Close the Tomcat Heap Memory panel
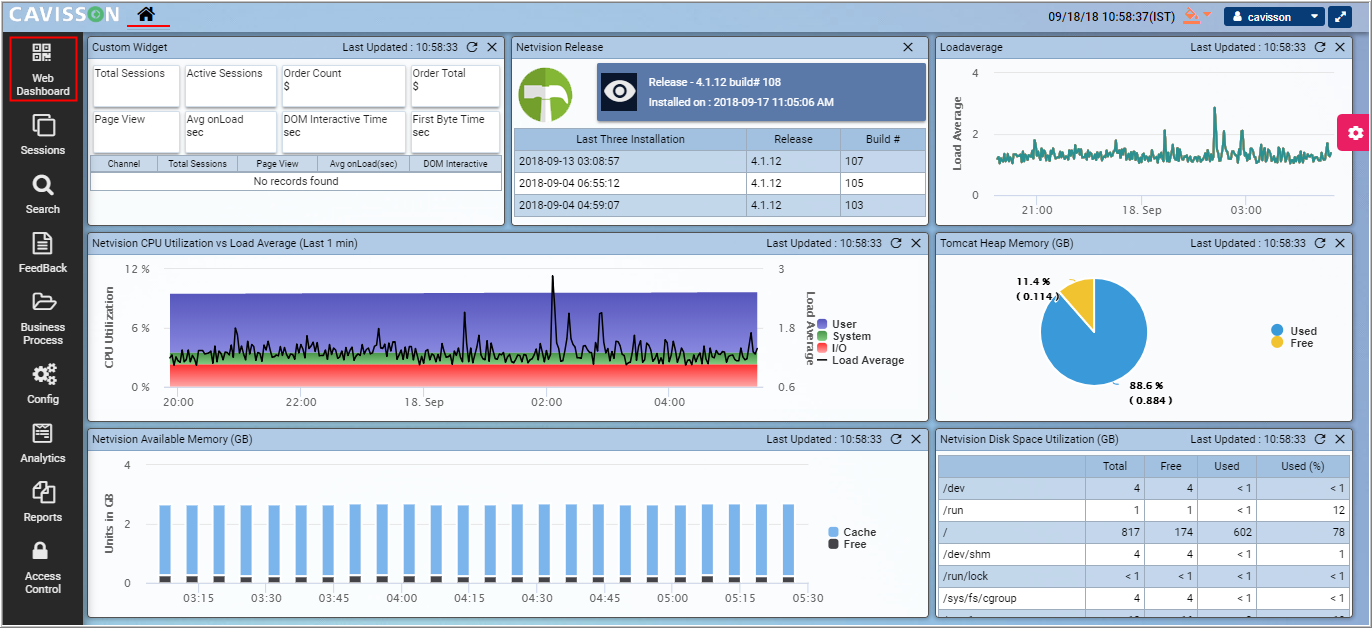Image resolution: width=1372 pixels, height=628 pixels. 1340,243
